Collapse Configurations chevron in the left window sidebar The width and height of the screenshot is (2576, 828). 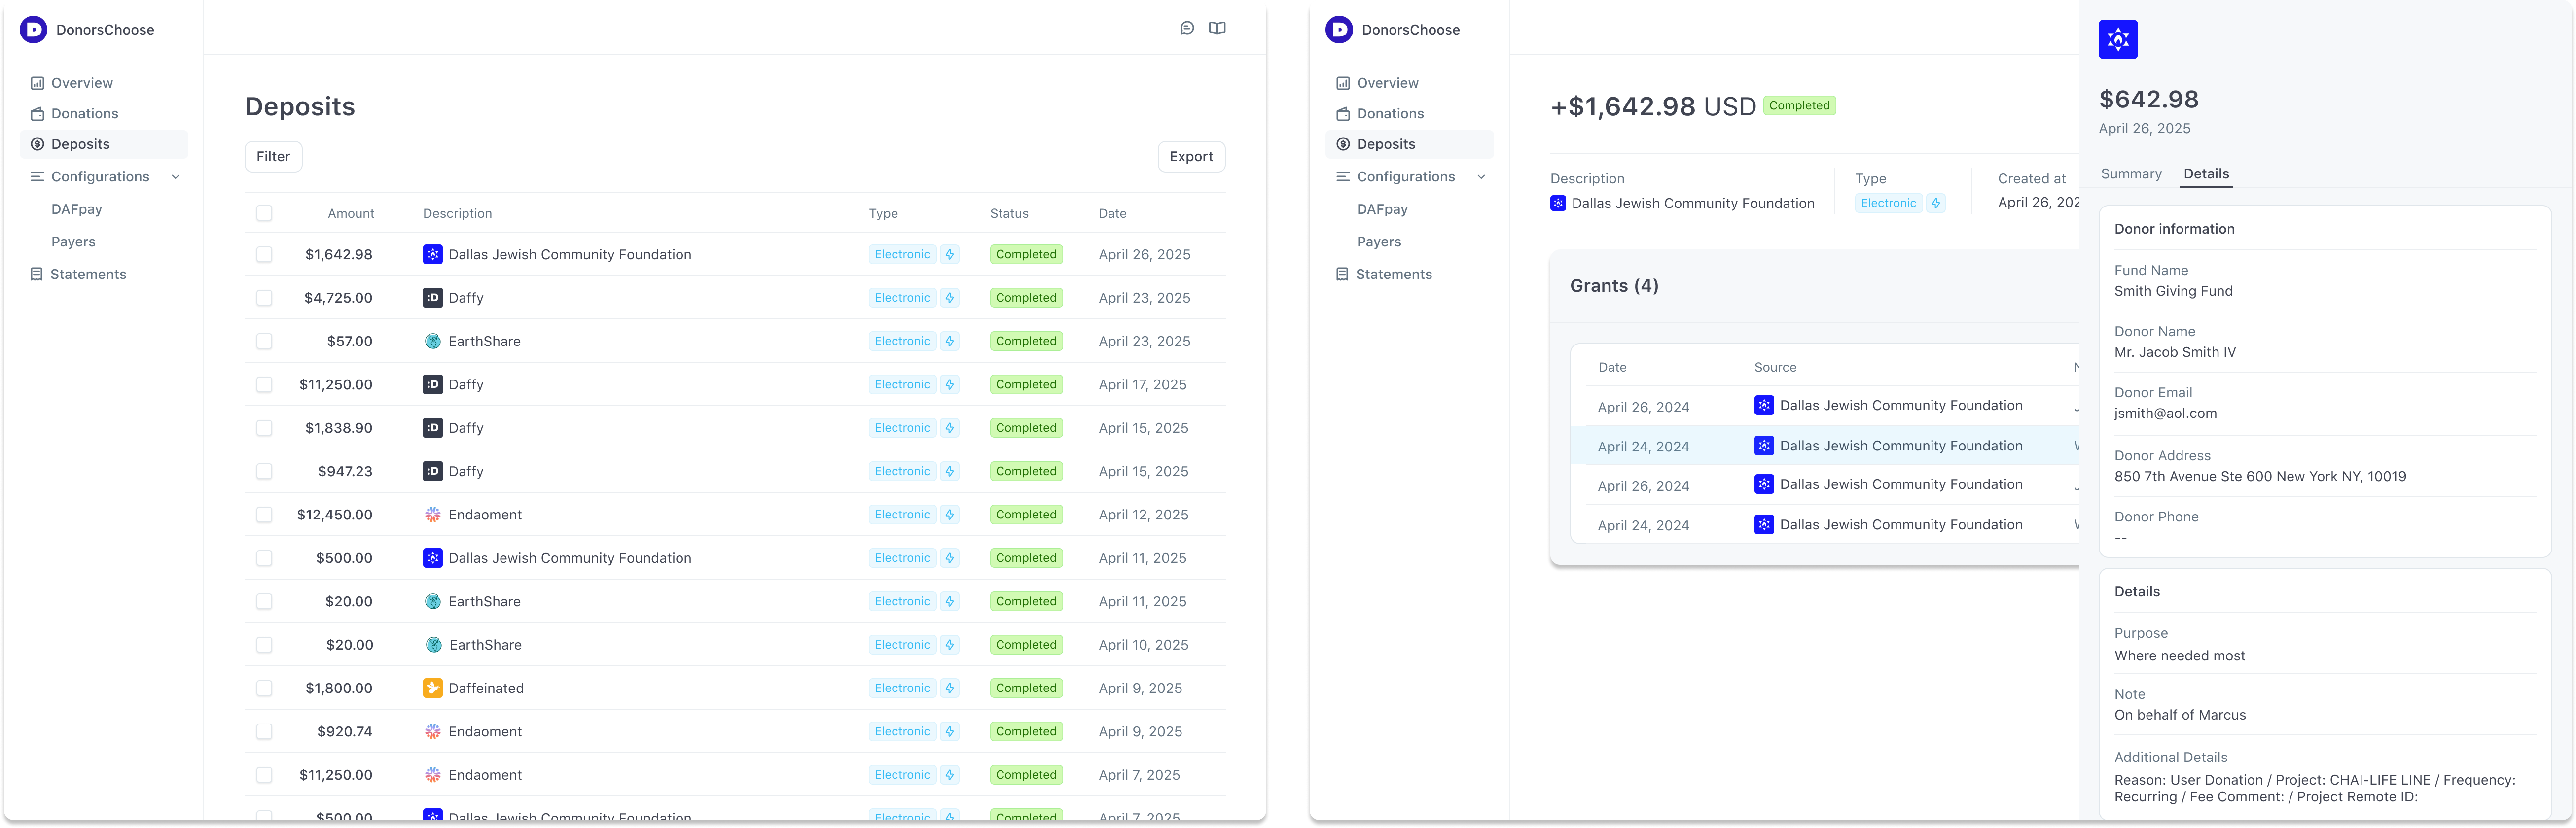176,177
